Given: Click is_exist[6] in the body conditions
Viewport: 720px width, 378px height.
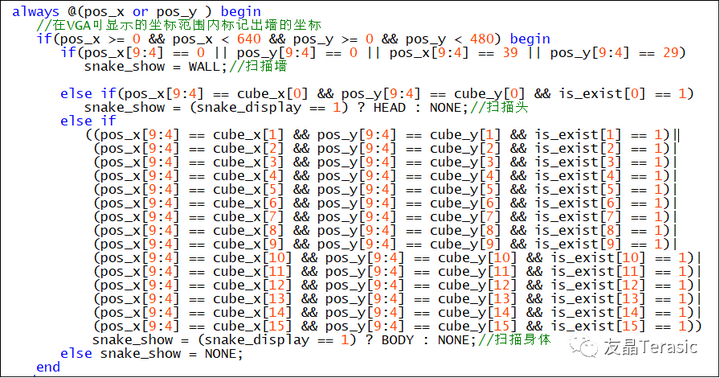Looking at the screenshot, I should coord(578,203).
